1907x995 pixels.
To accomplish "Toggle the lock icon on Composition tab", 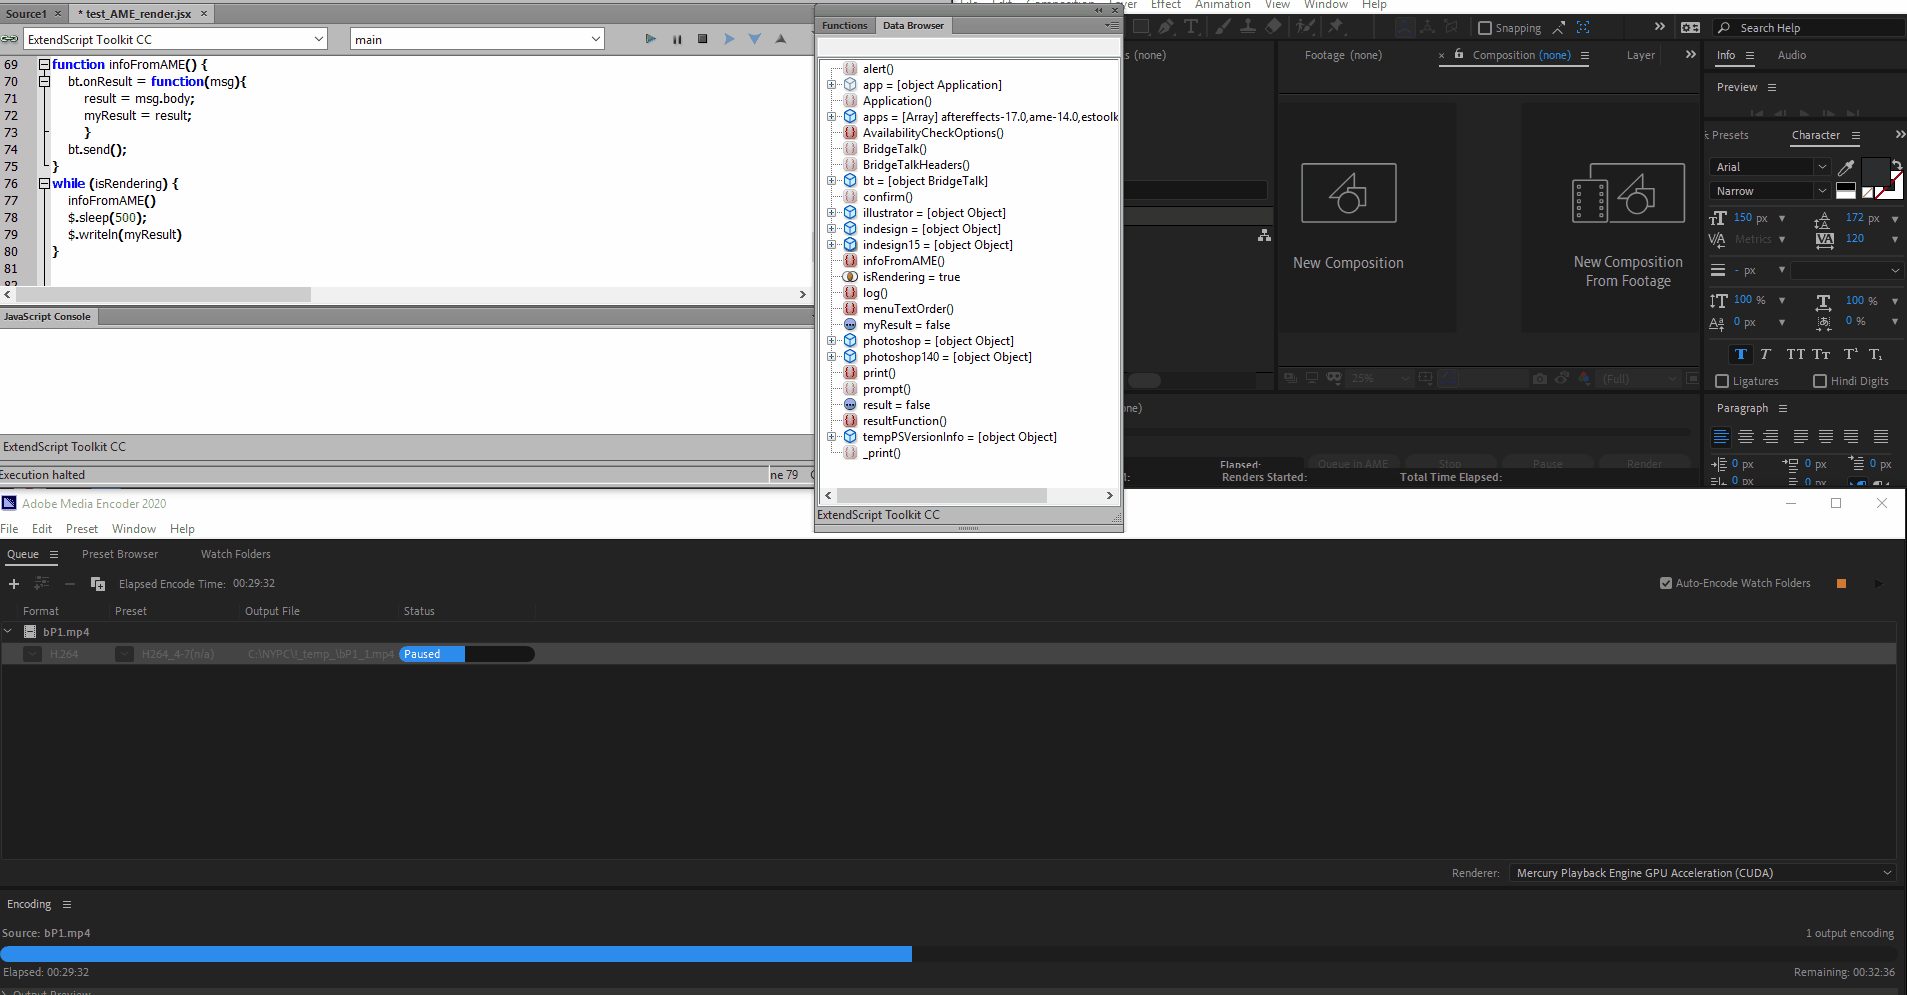I will click(1459, 54).
